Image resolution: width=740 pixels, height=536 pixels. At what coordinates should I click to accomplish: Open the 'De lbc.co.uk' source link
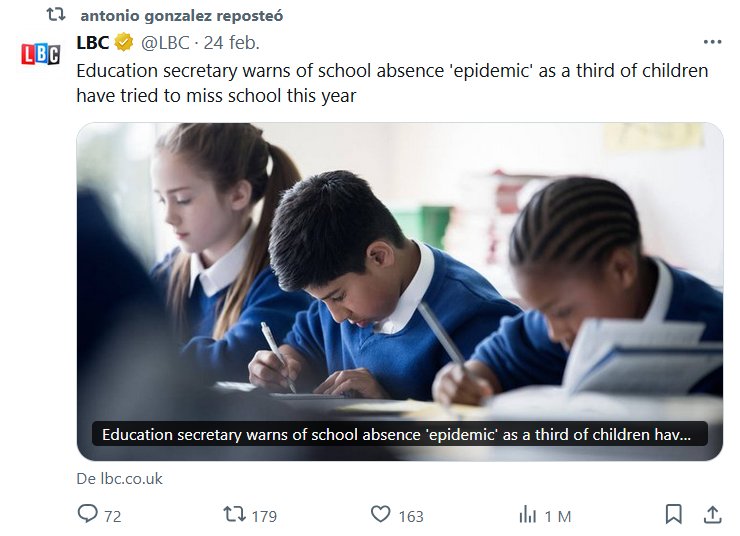120,478
